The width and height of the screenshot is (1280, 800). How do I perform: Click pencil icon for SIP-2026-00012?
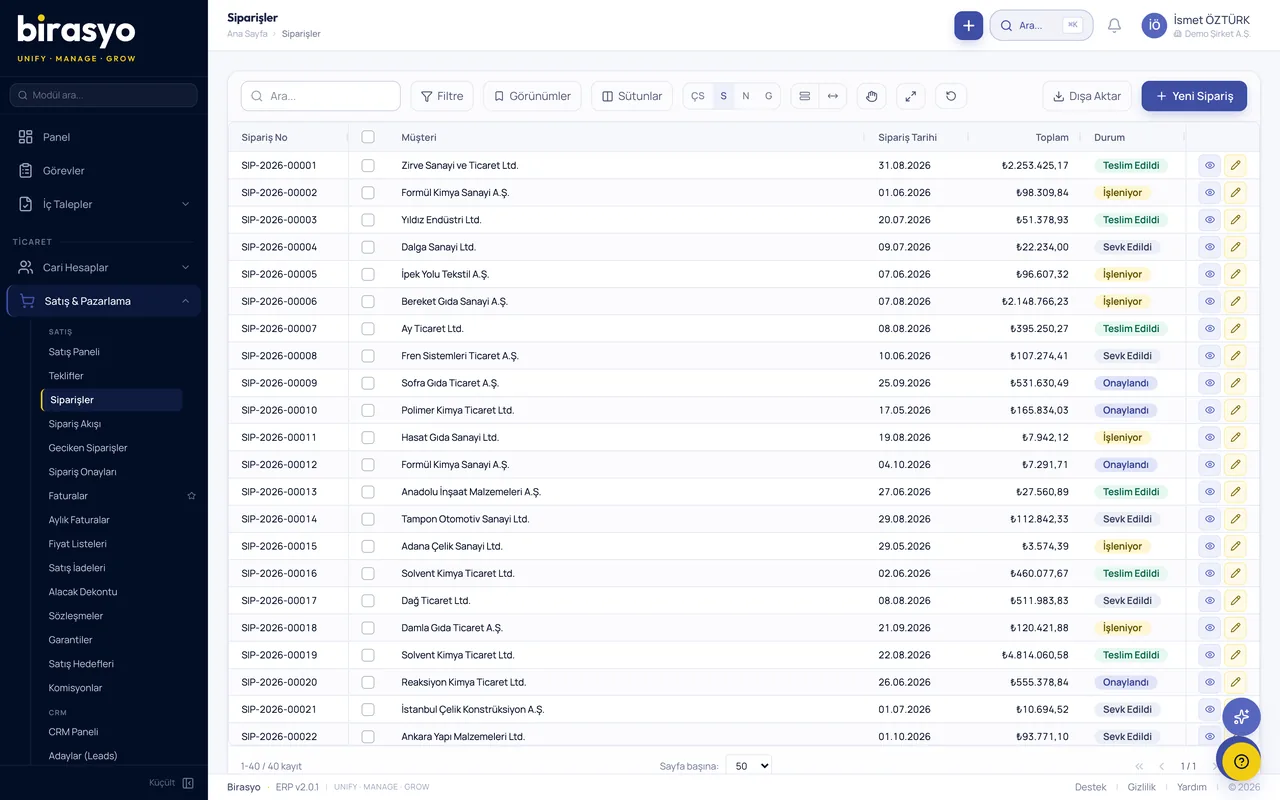click(1235, 464)
